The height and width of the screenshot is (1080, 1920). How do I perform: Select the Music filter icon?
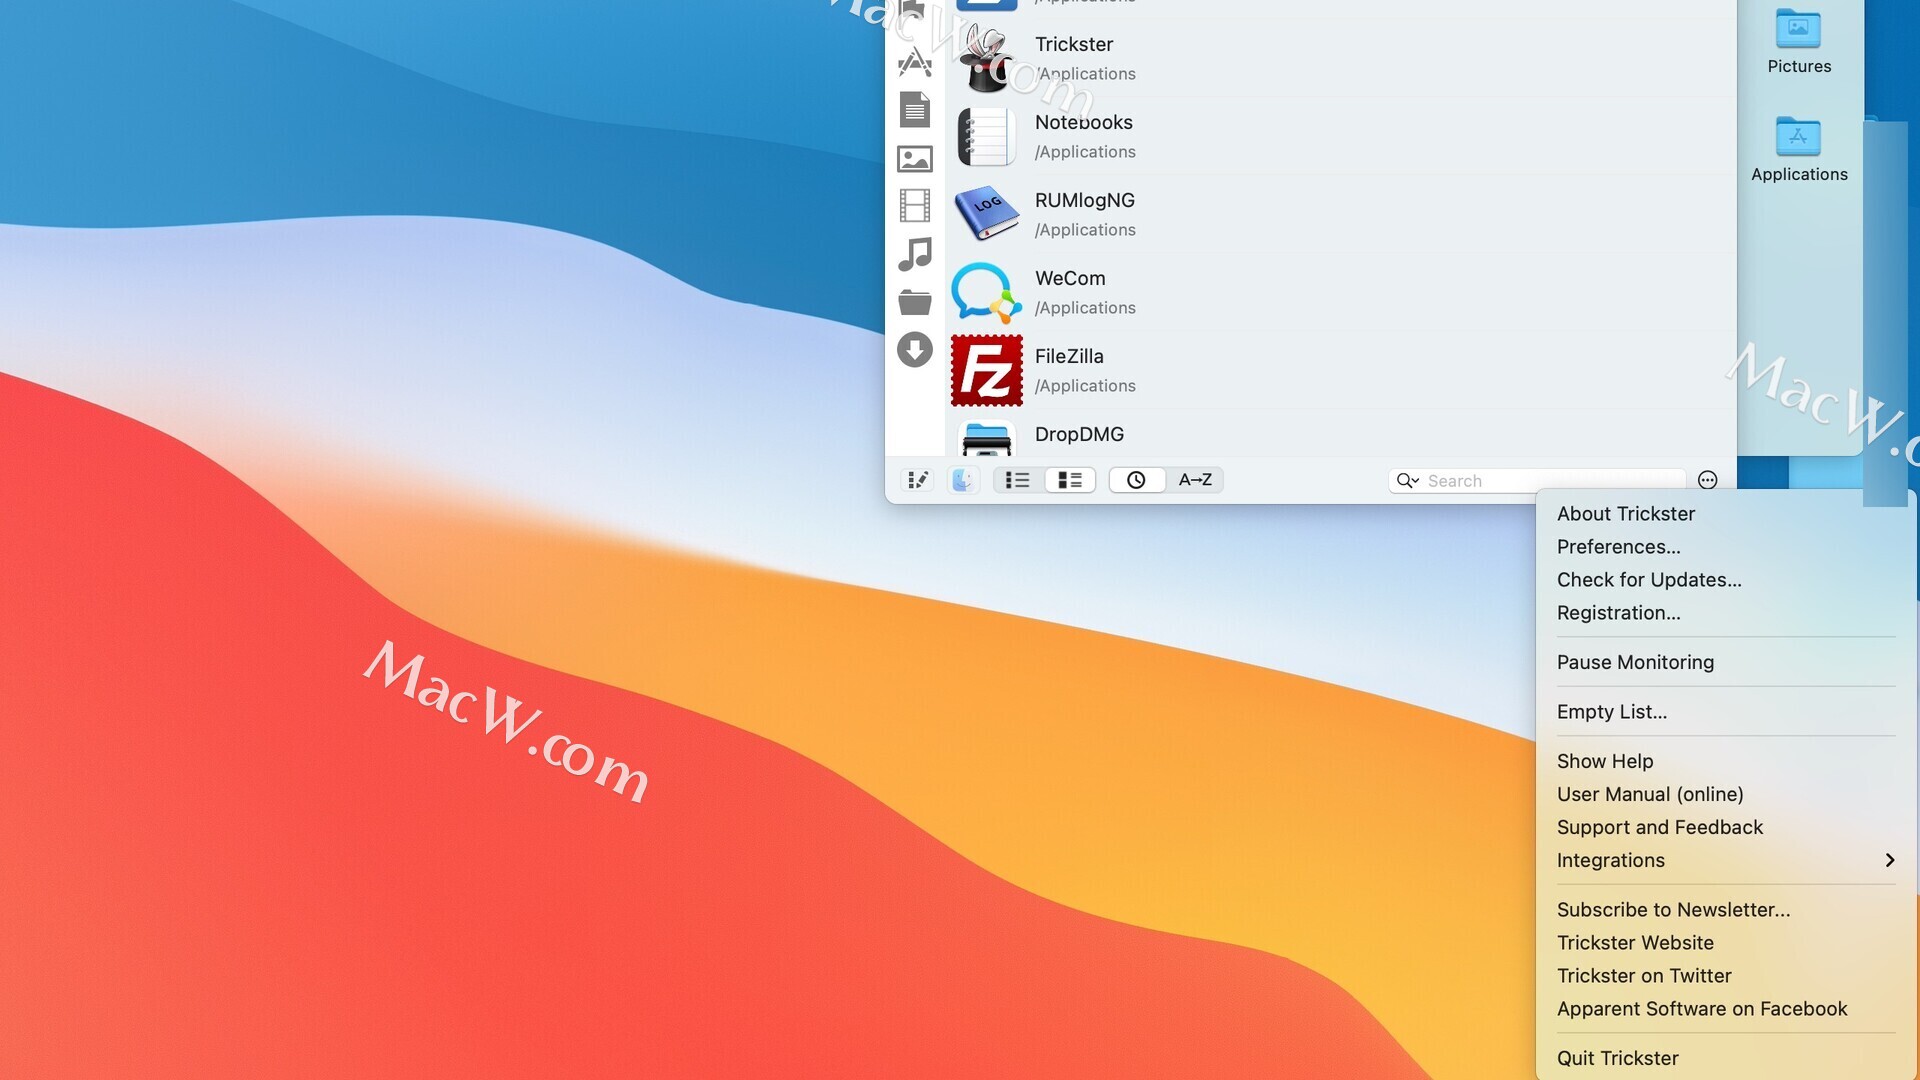point(915,254)
